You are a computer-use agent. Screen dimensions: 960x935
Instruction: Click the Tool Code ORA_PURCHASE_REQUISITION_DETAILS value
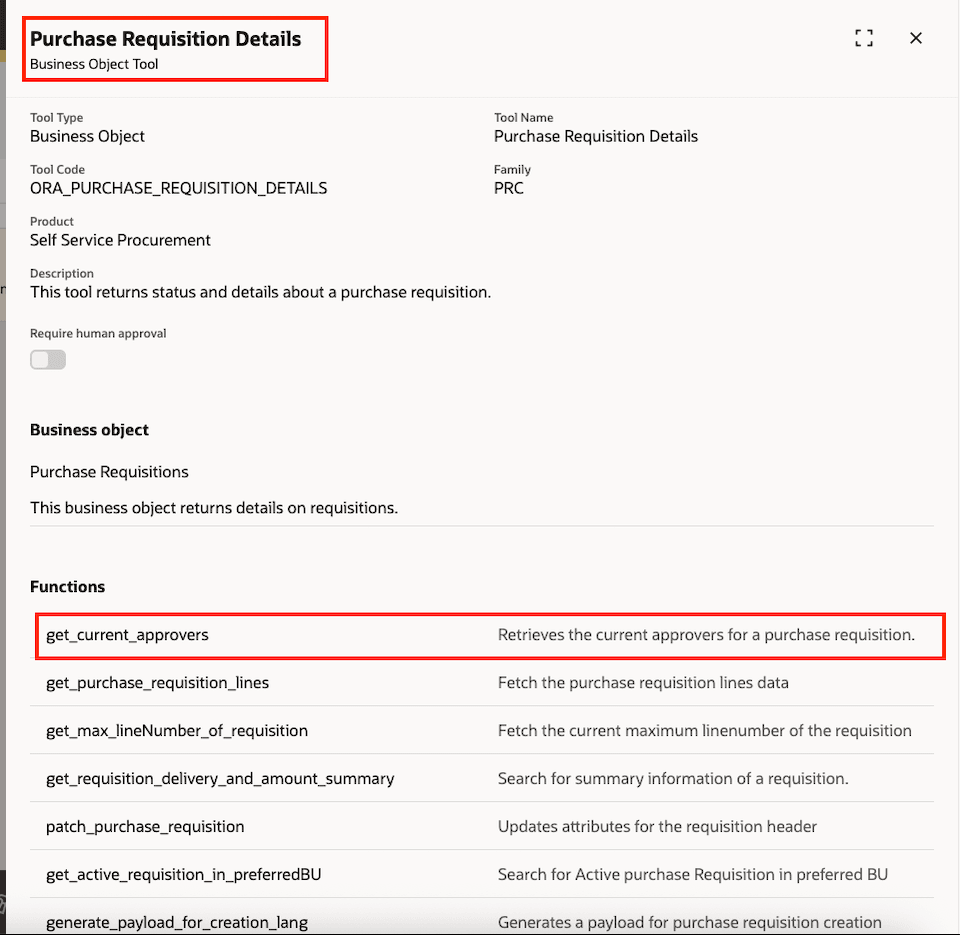179,188
